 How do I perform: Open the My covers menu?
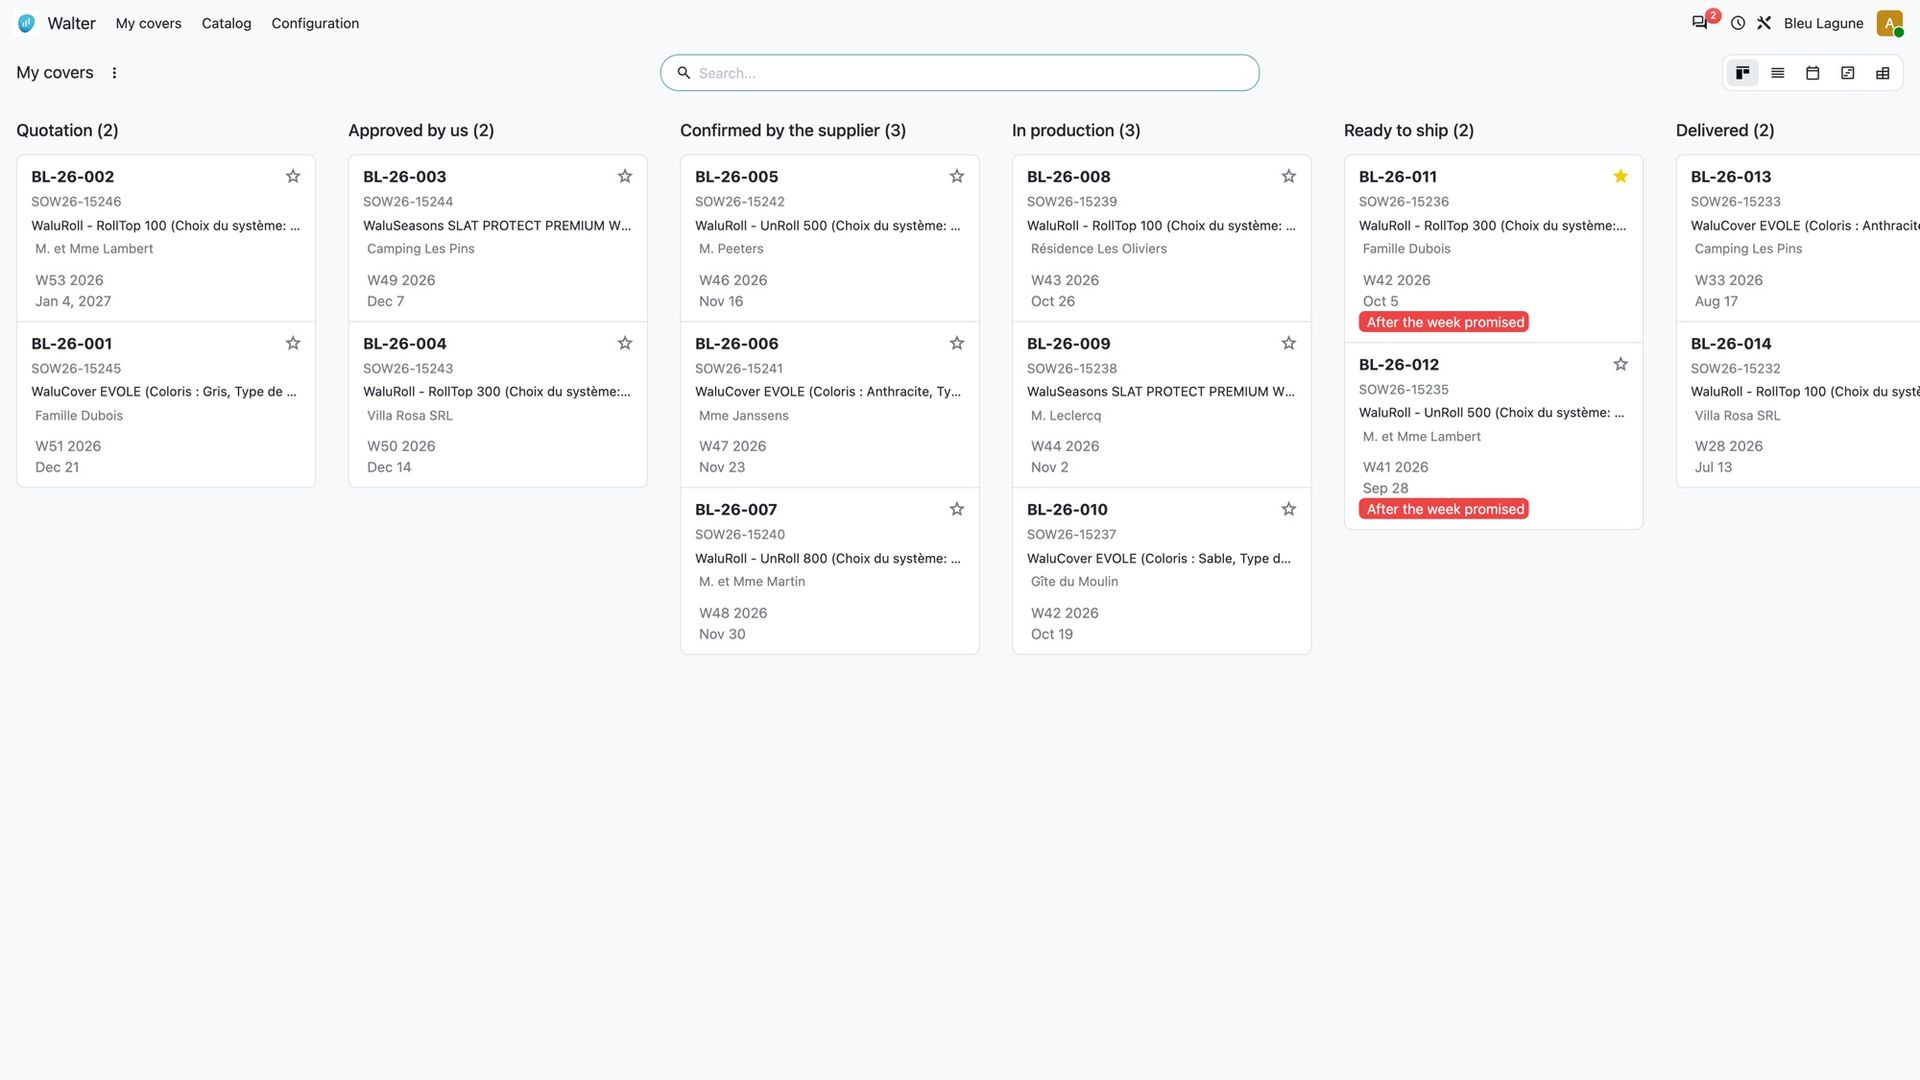pyautogui.click(x=148, y=23)
